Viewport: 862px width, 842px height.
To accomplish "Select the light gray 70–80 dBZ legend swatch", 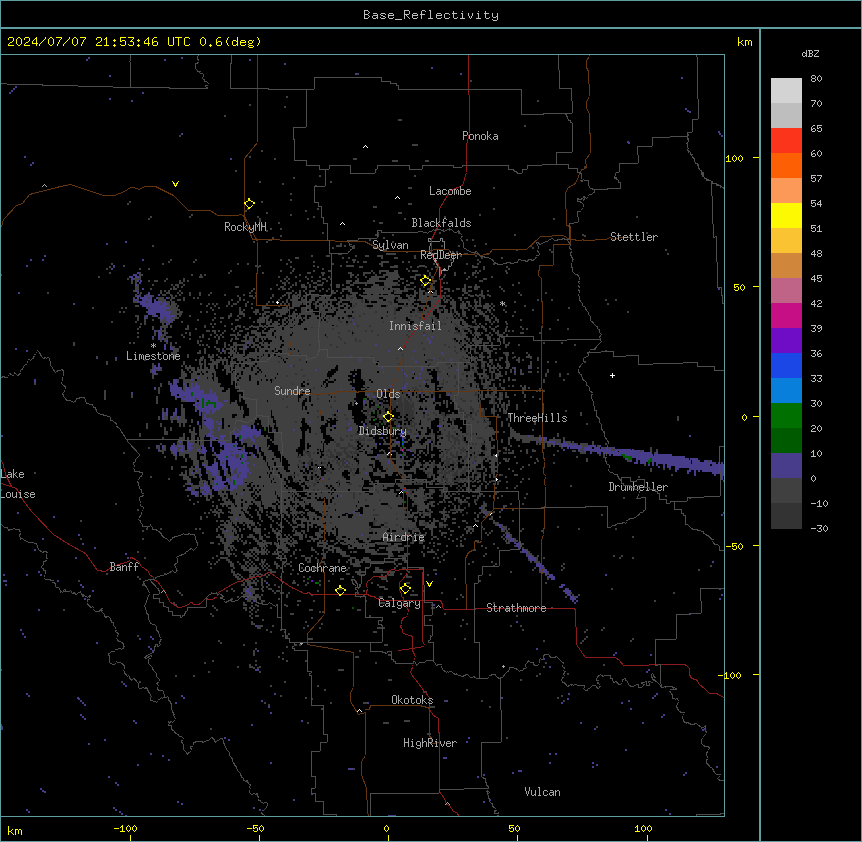I will (x=786, y=91).
